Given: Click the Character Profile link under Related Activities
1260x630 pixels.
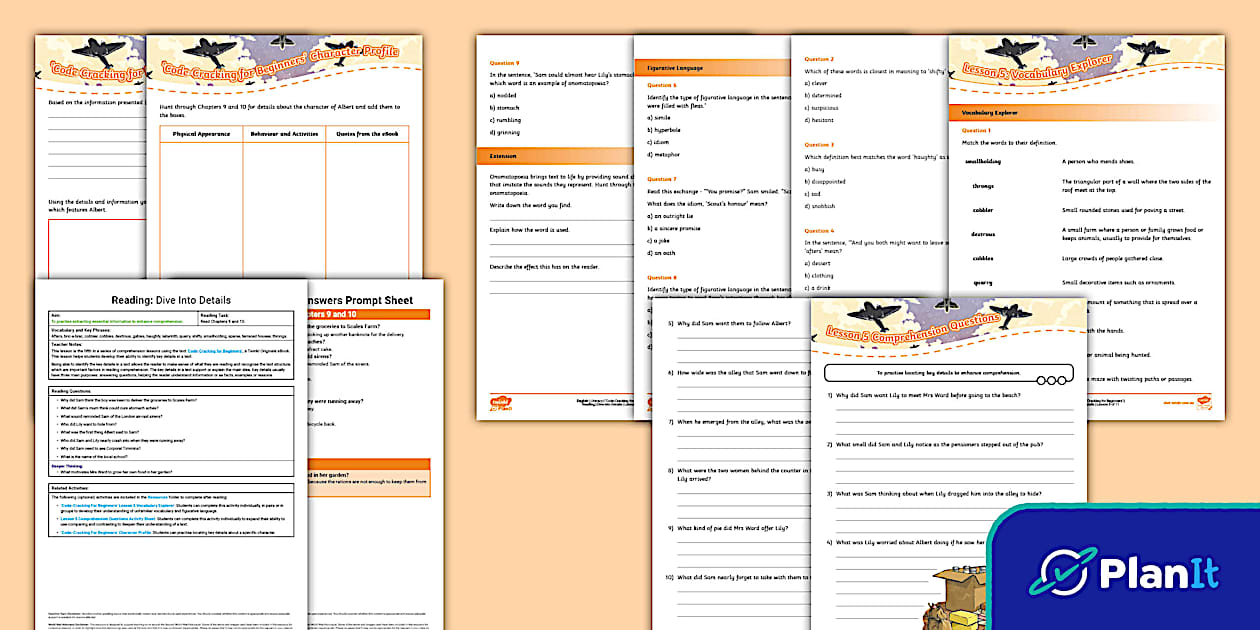Looking at the screenshot, I should point(107,534).
